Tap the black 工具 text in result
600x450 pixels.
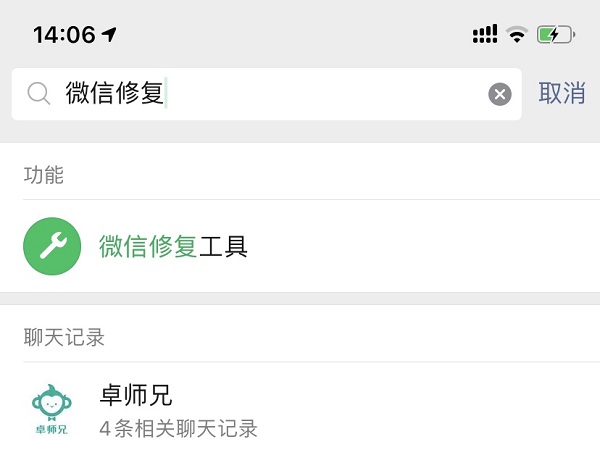[x=223, y=246]
